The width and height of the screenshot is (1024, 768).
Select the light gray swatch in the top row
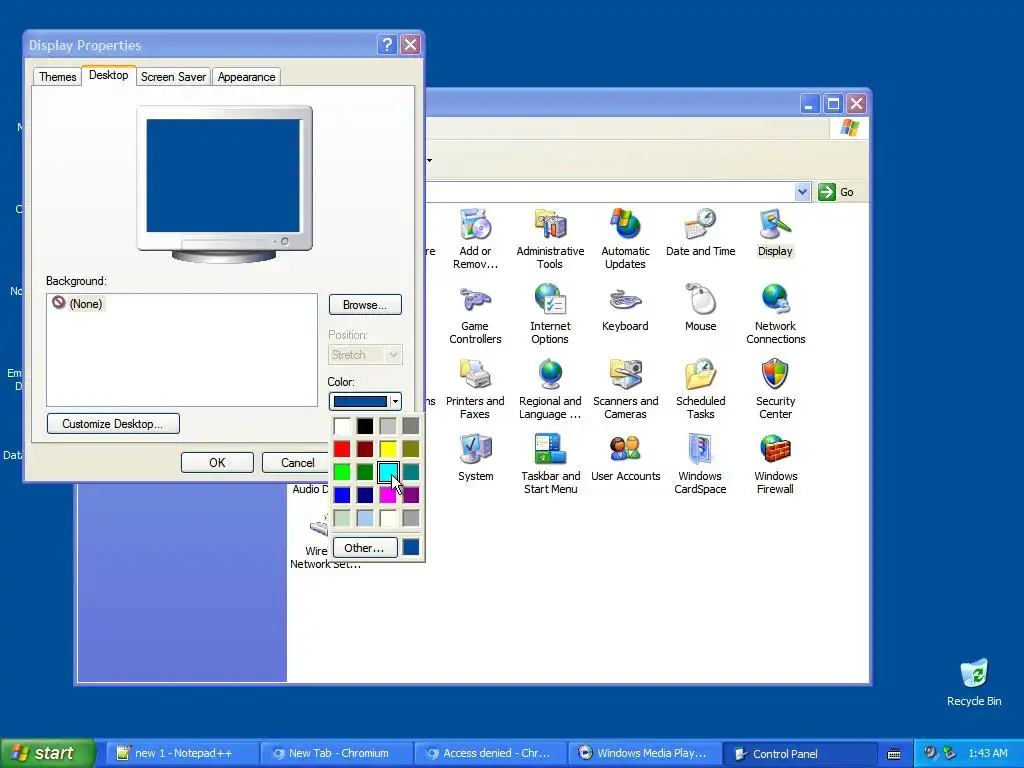(x=388, y=426)
